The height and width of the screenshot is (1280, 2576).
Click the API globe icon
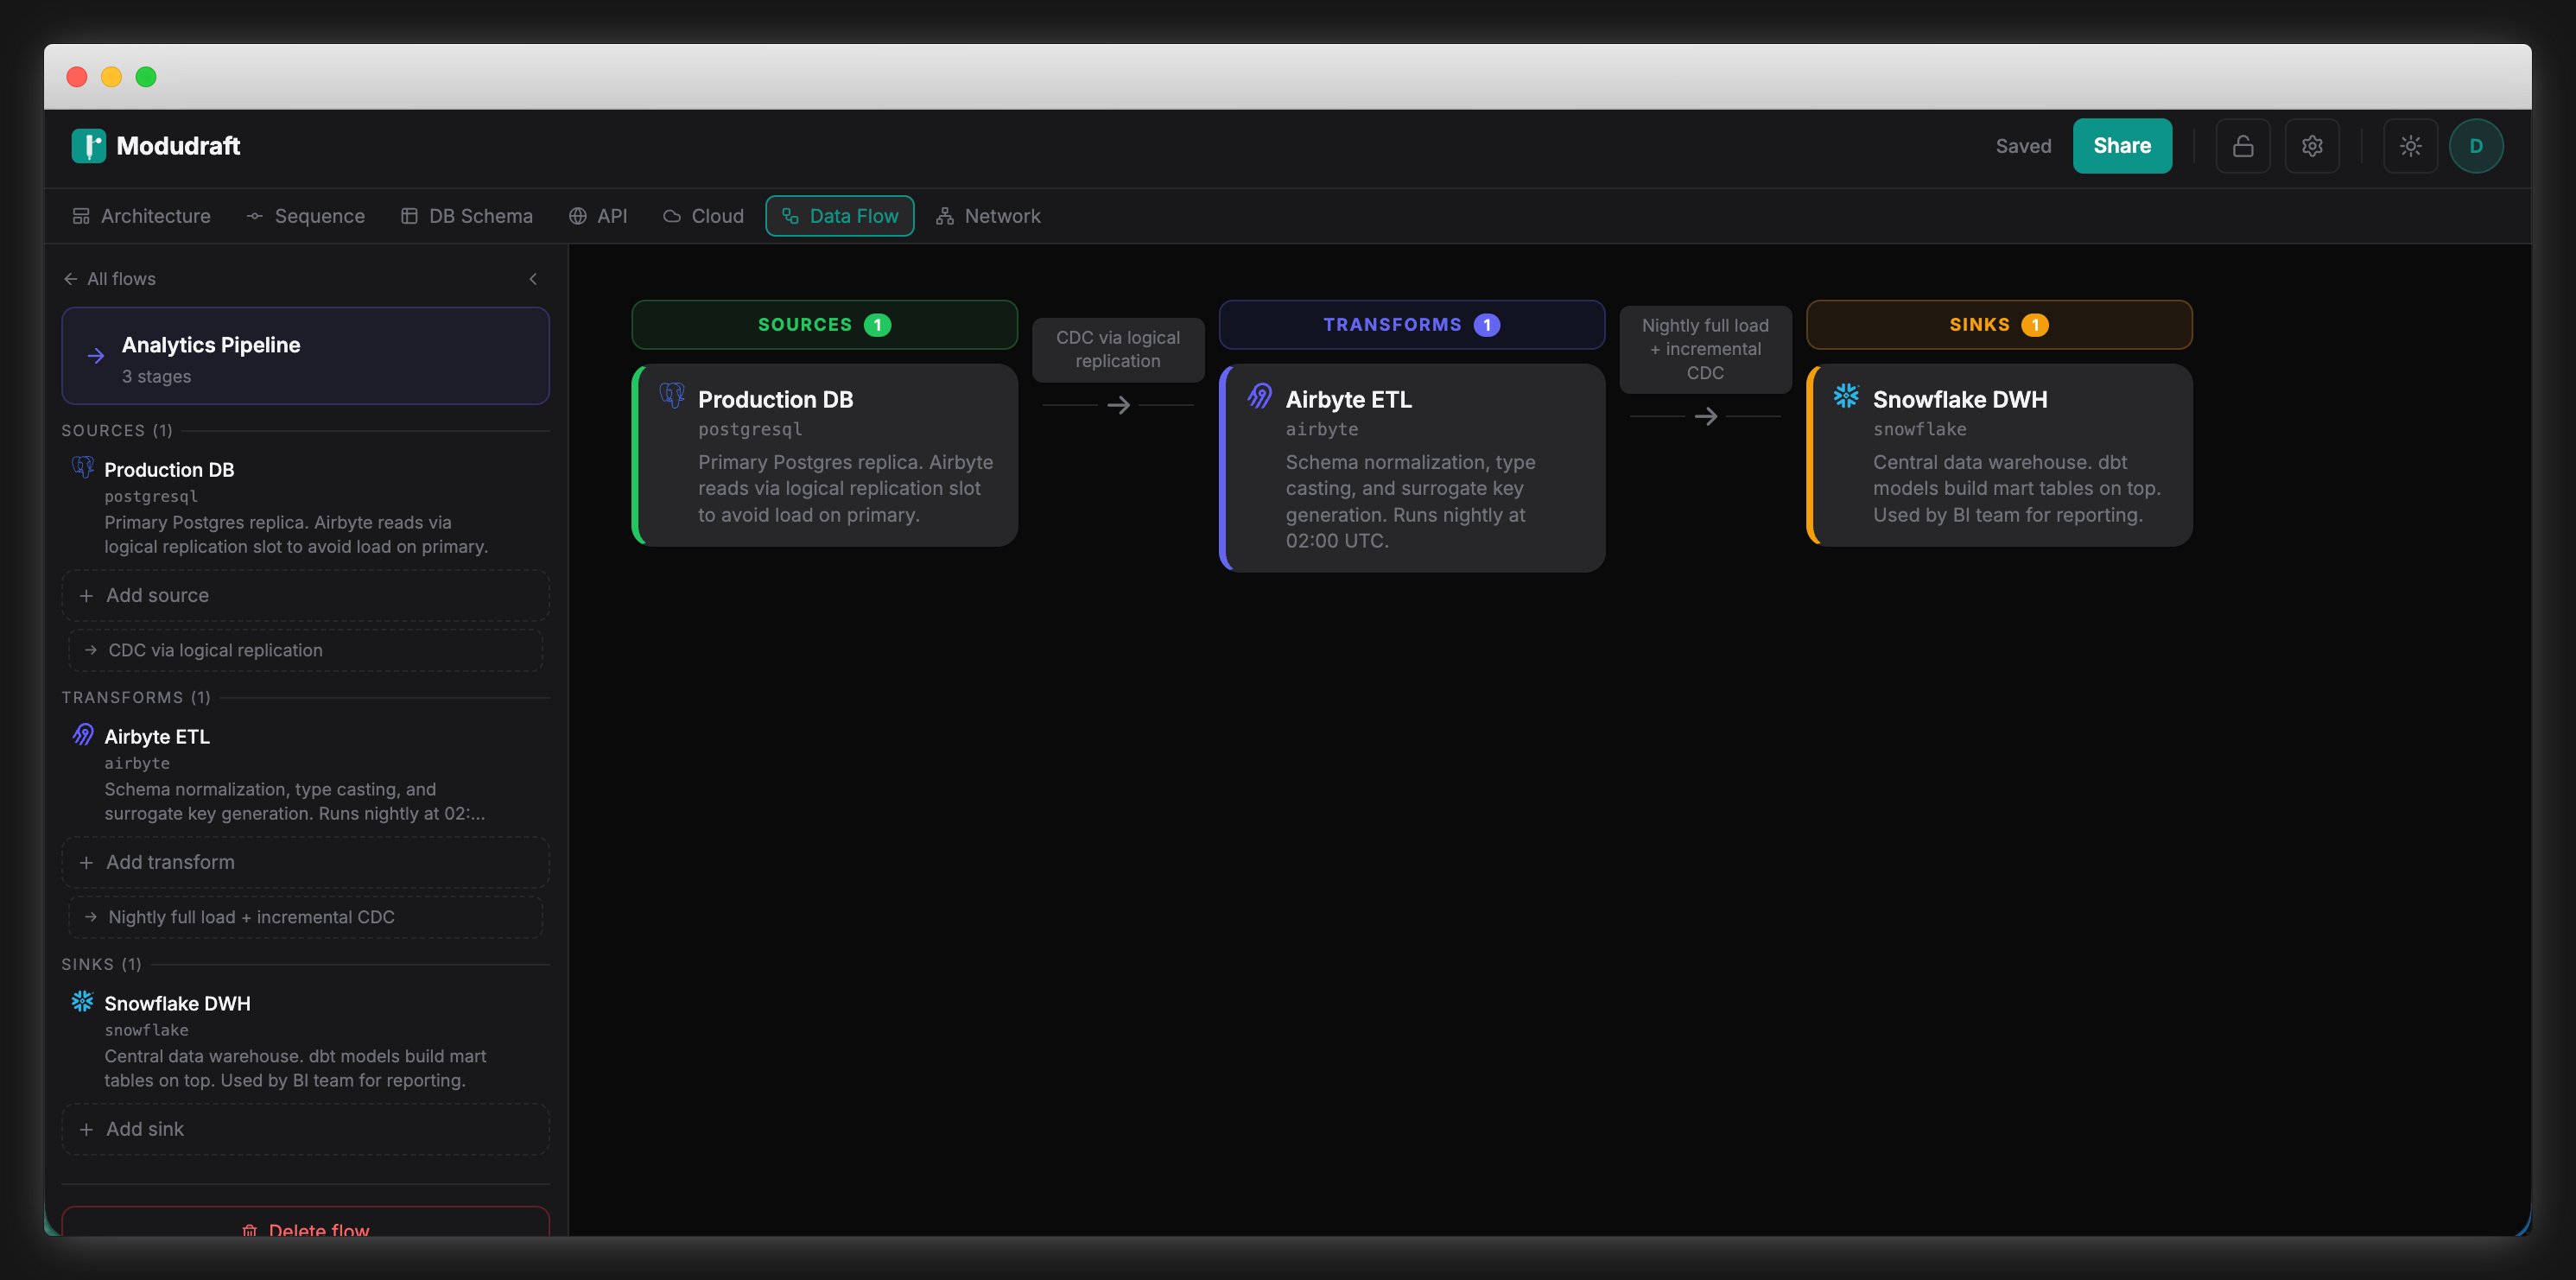pyautogui.click(x=577, y=216)
